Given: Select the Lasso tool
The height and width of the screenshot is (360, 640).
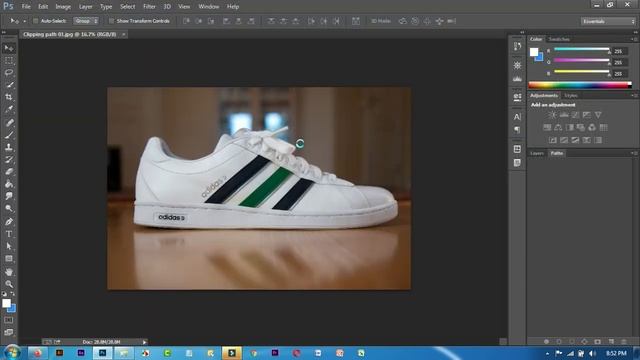Looking at the screenshot, I should click(9, 73).
